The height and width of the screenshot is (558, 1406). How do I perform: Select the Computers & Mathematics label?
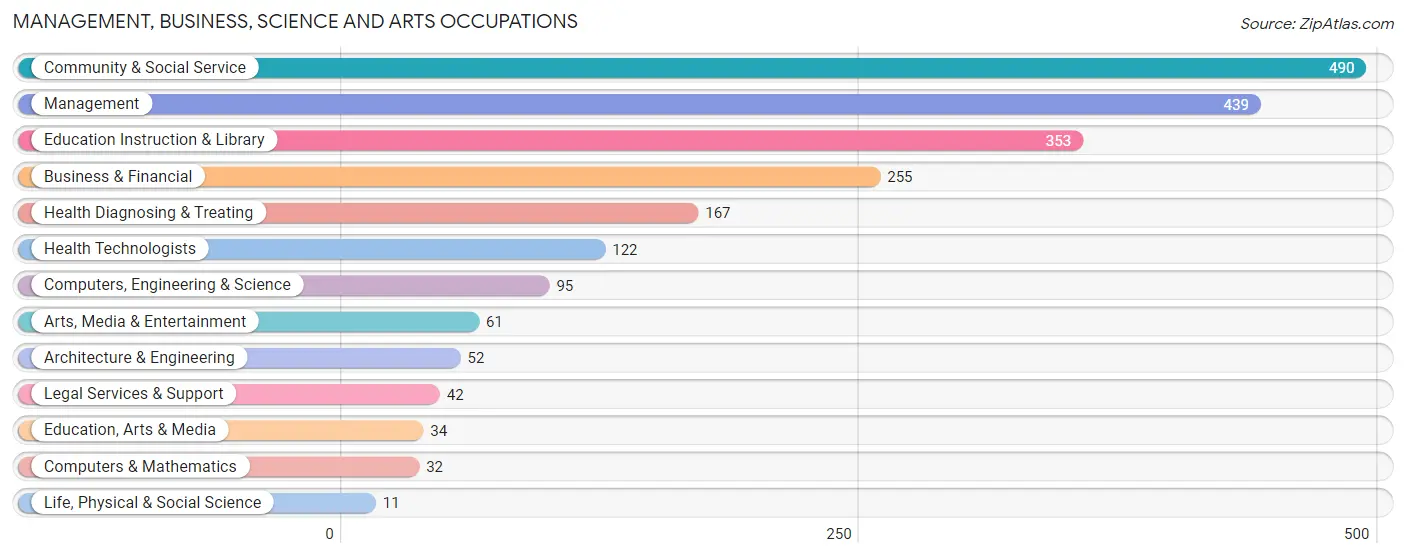tap(140, 467)
